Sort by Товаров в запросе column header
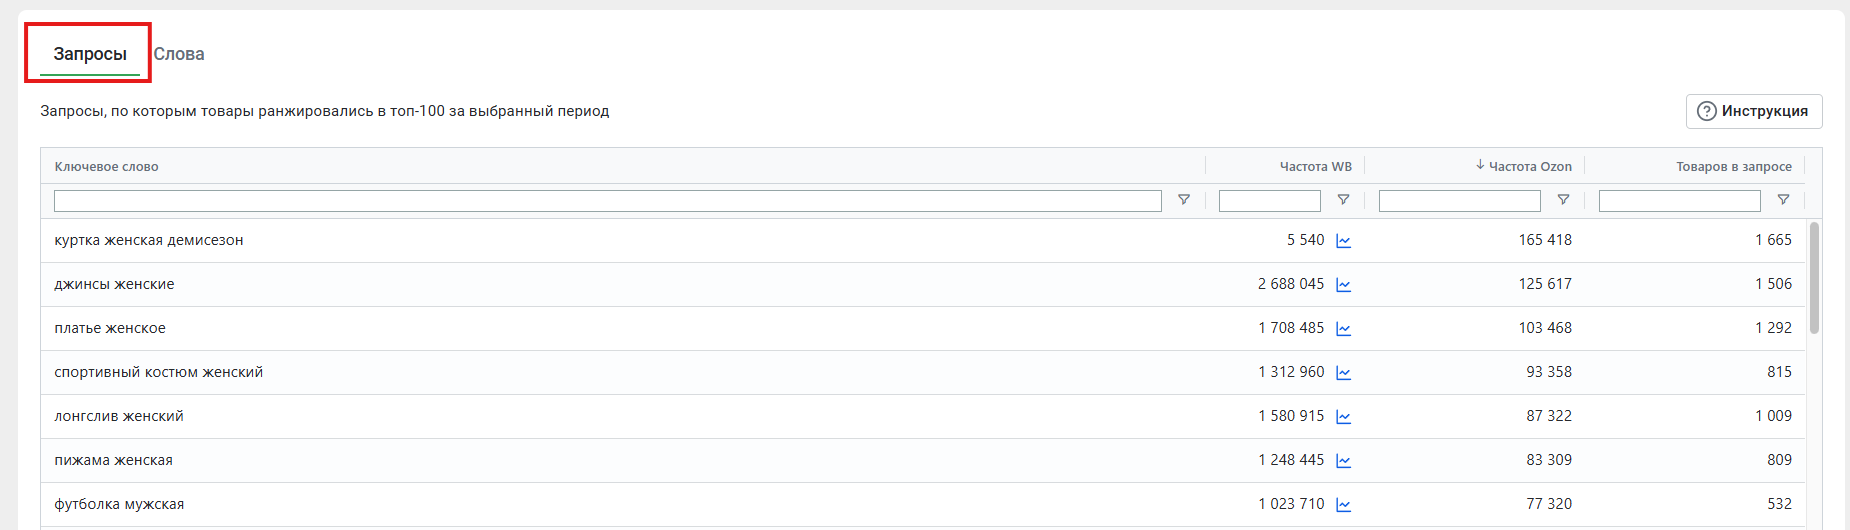 pos(1734,166)
